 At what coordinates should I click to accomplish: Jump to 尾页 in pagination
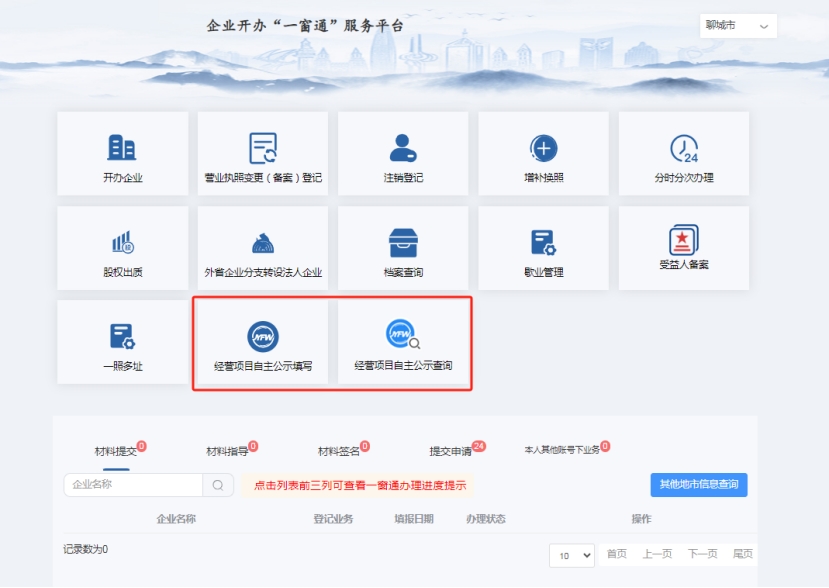[742, 554]
